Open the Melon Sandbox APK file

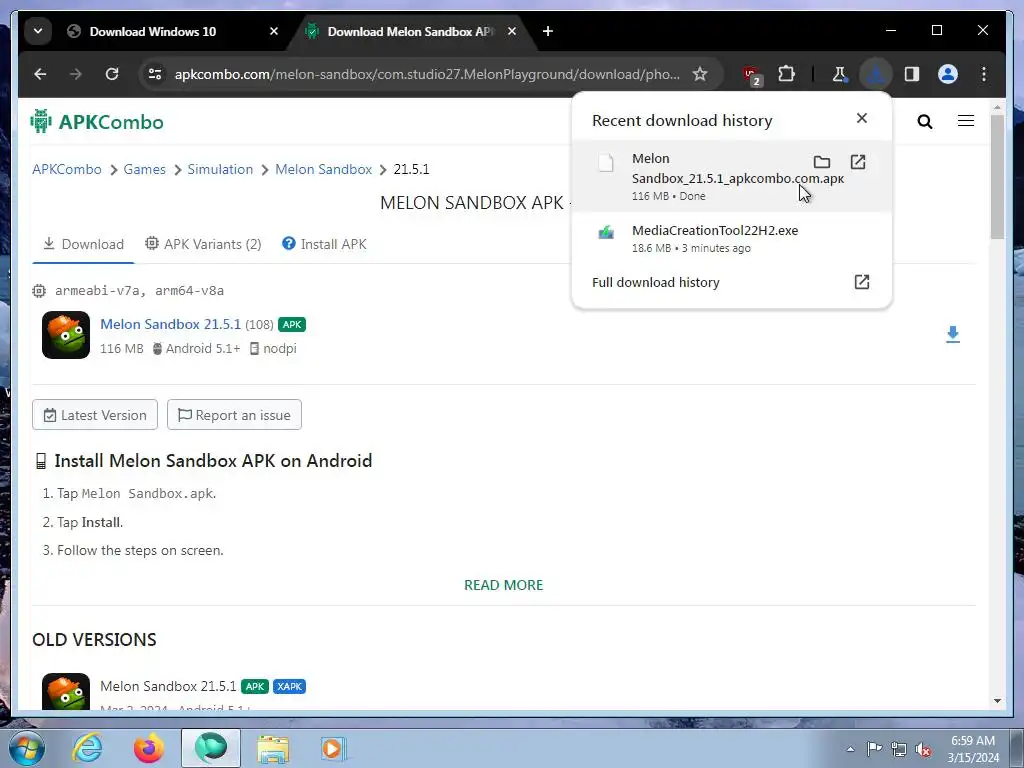coord(857,162)
